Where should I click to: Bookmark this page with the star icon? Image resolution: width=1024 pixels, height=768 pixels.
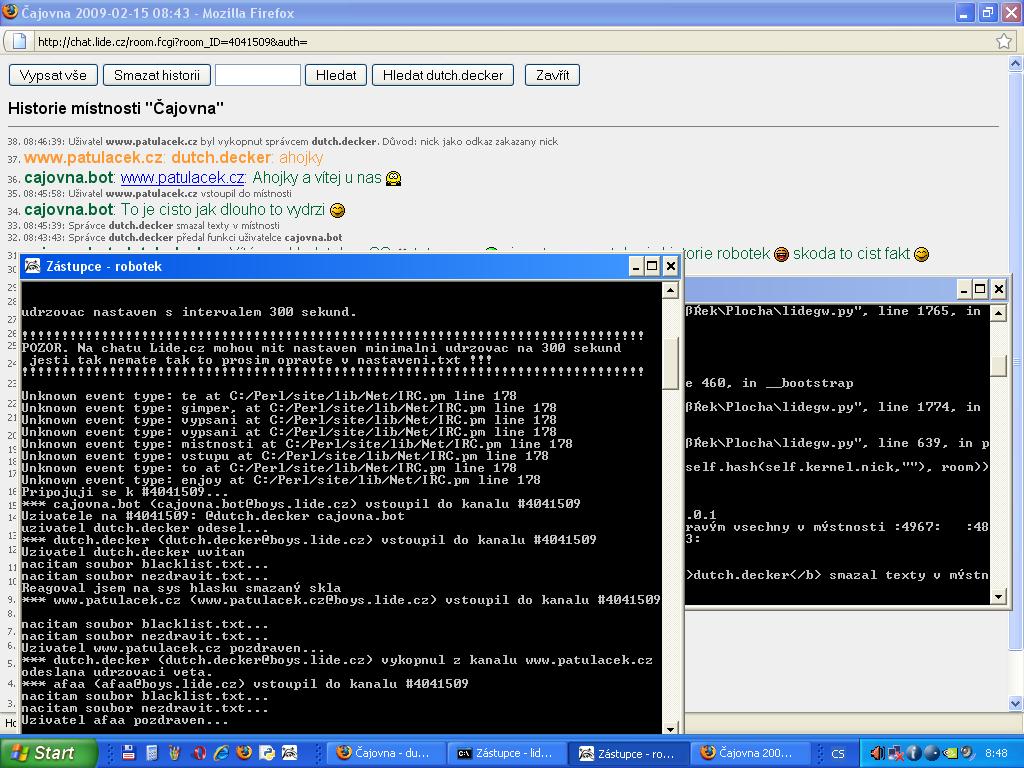tap(1004, 41)
